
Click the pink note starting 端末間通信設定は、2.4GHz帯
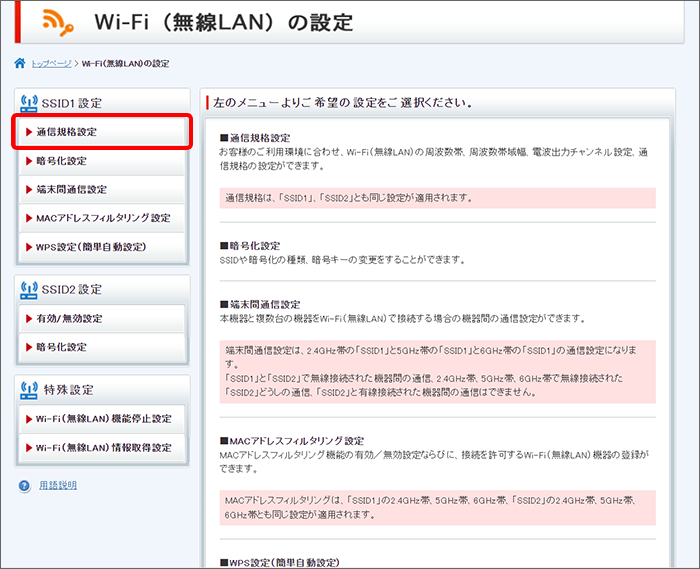[438, 372]
